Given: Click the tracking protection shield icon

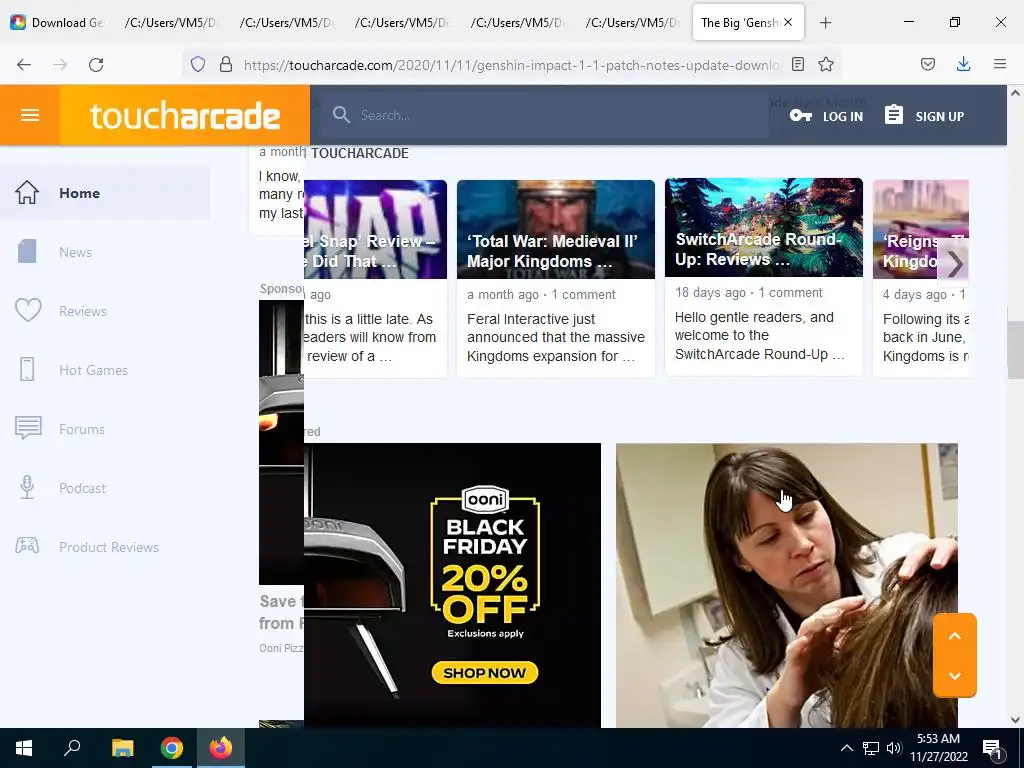Looking at the screenshot, I should coord(198,64).
